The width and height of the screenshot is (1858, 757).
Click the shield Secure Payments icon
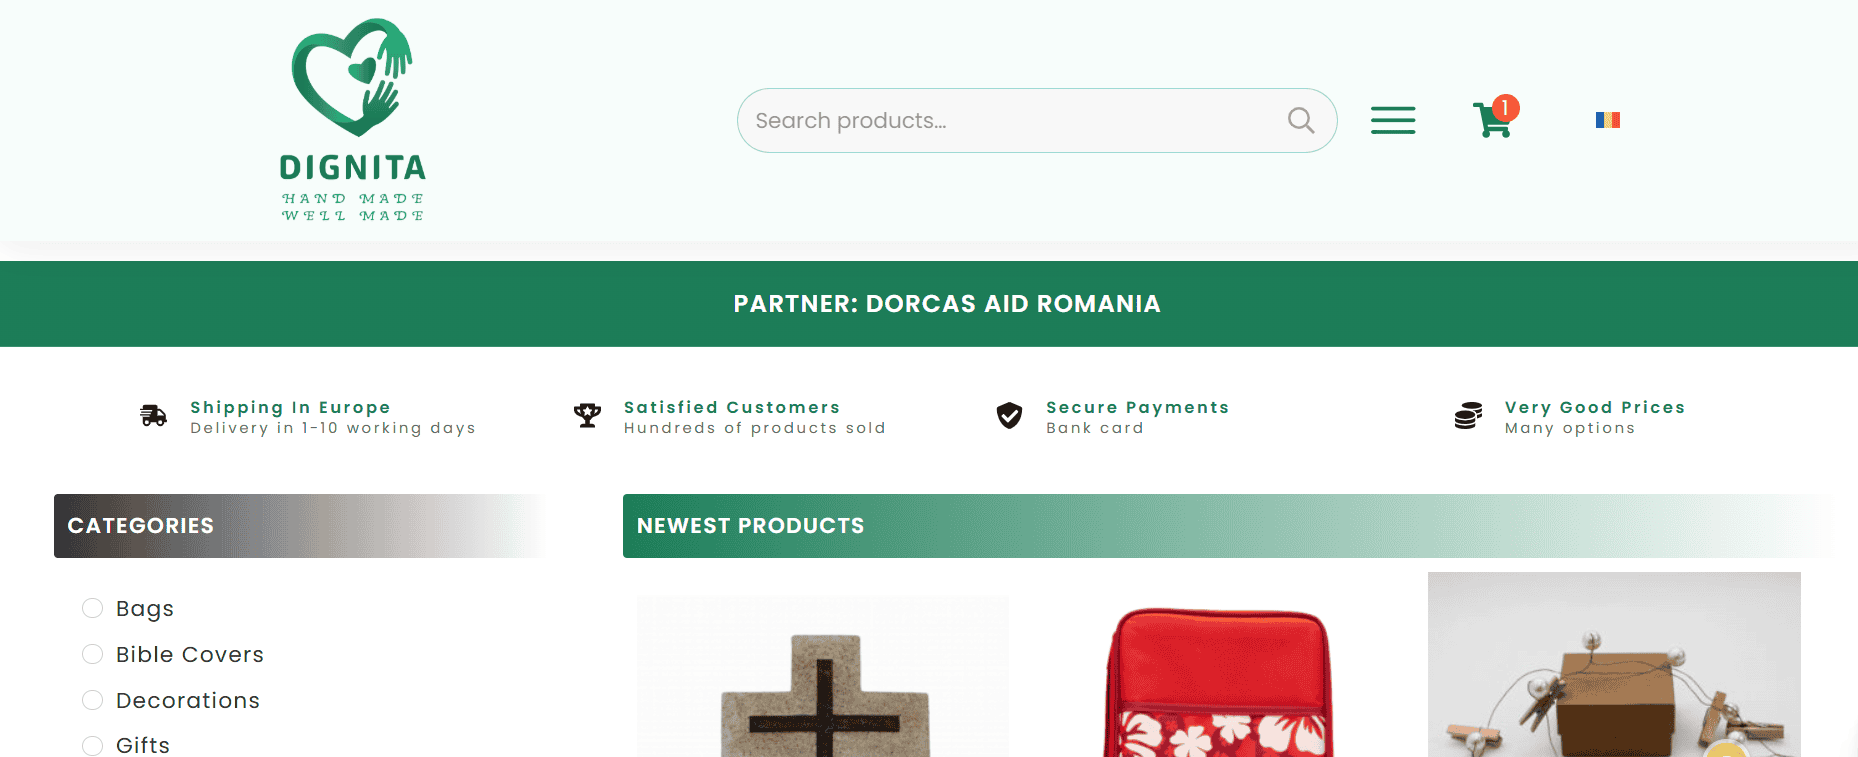(x=1009, y=416)
